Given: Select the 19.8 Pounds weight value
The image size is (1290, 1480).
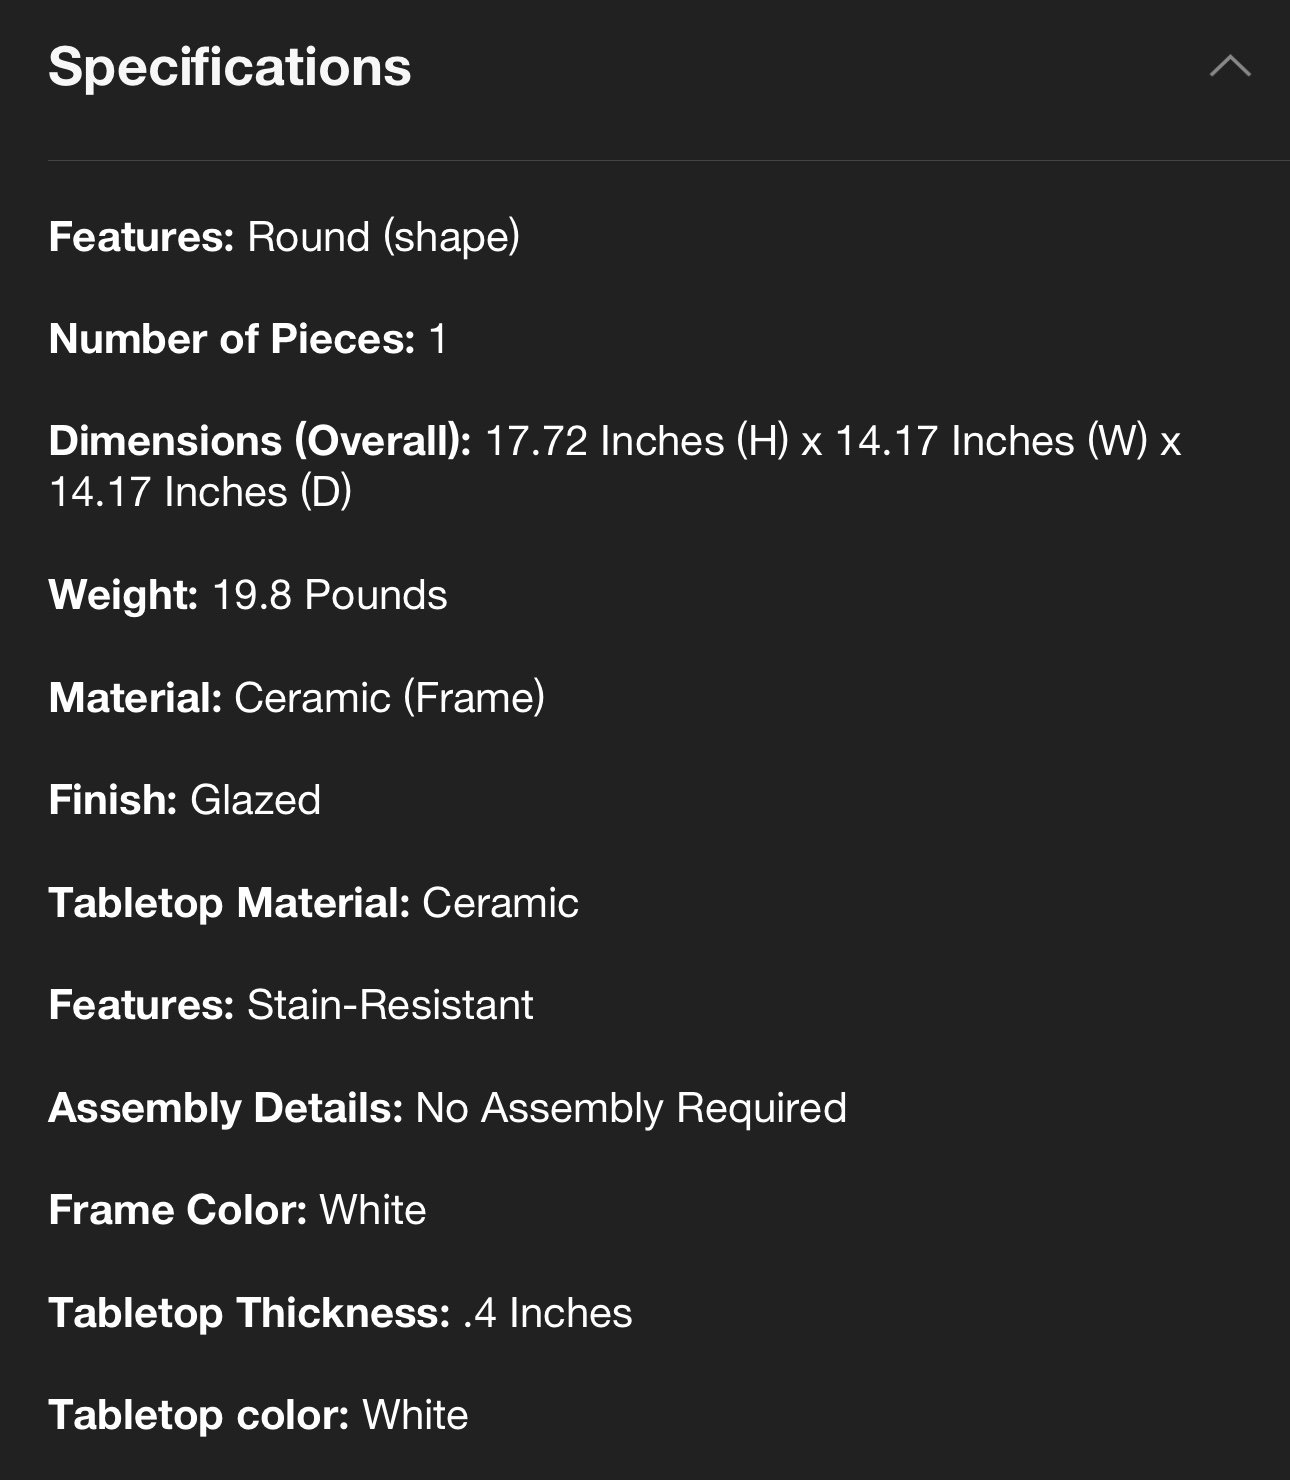Looking at the screenshot, I should click(x=330, y=595).
